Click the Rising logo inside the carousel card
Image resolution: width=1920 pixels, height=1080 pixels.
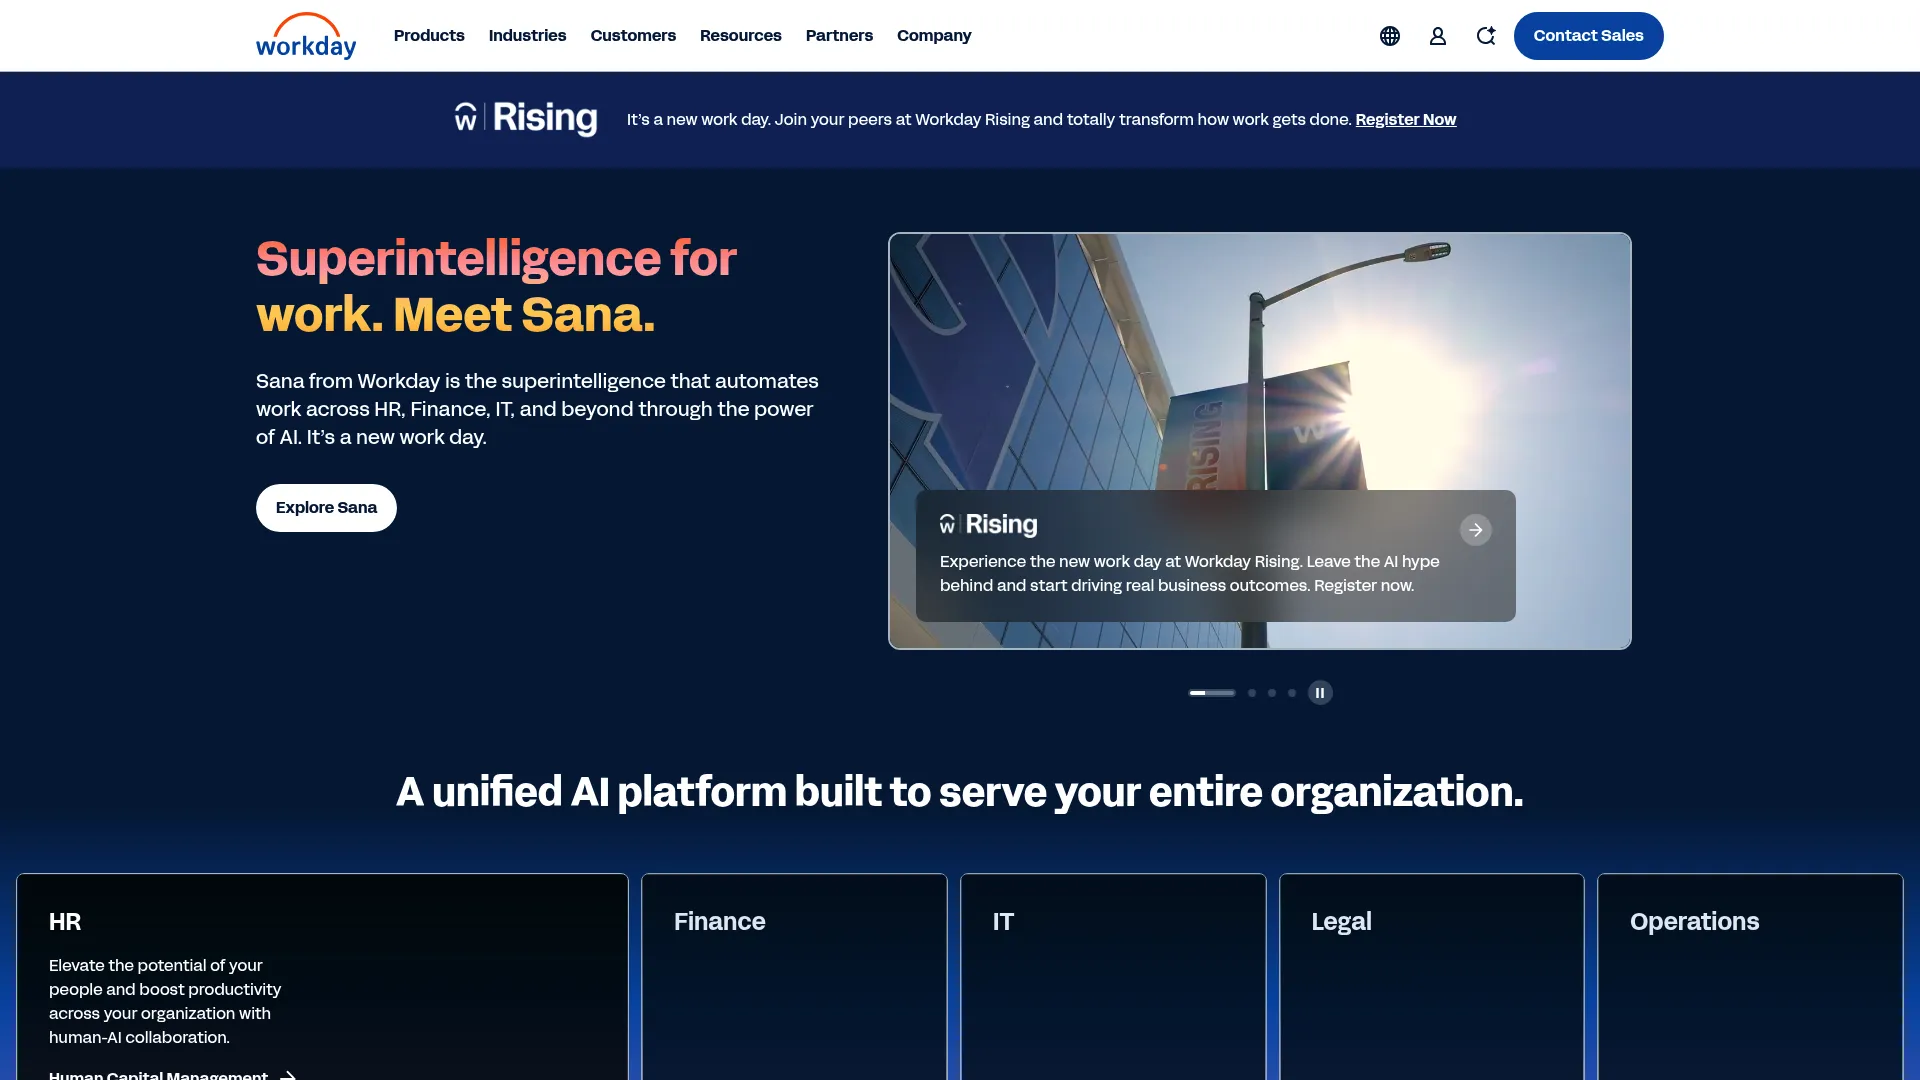point(989,524)
